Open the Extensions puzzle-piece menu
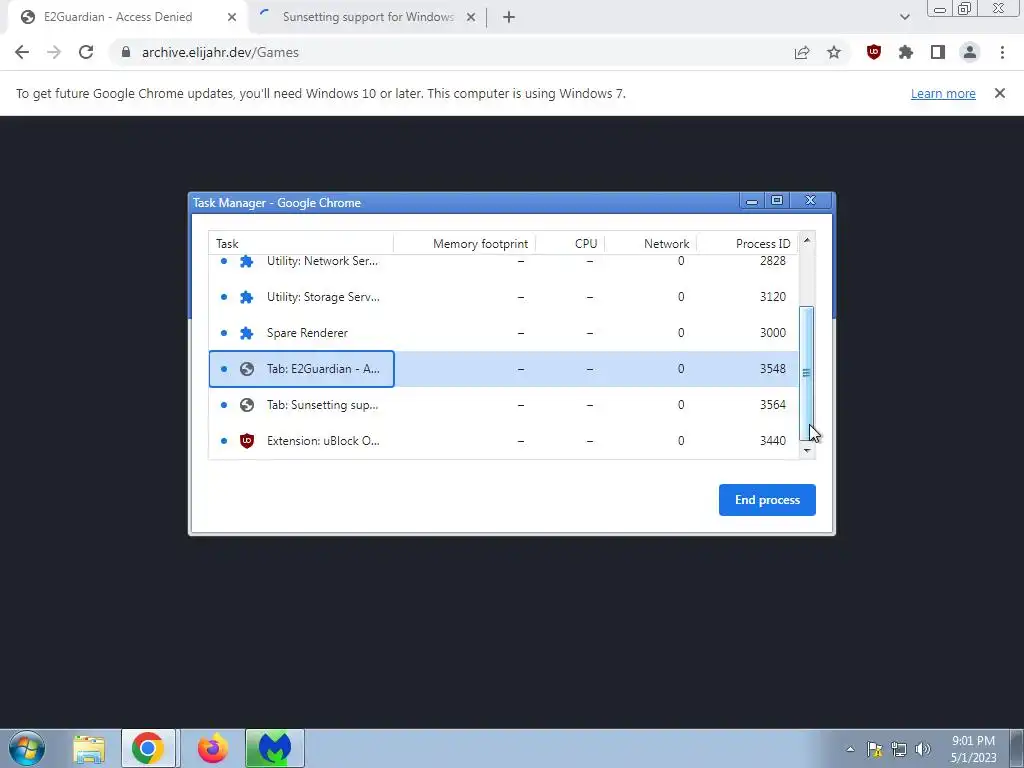The width and height of the screenshot is (1024, 768). click(906, 52)
